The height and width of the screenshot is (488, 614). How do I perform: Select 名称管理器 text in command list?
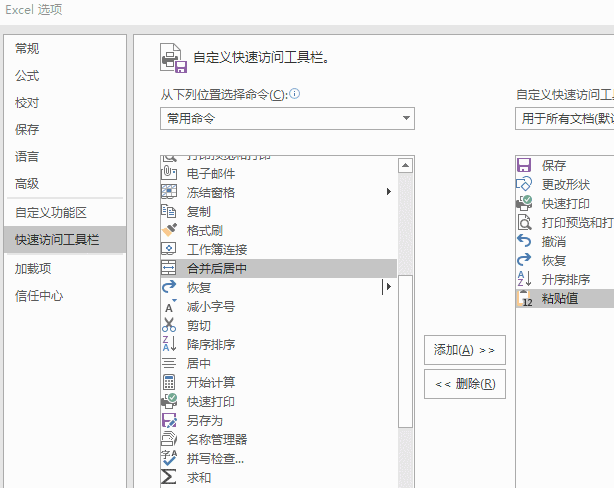click(217, 439)
